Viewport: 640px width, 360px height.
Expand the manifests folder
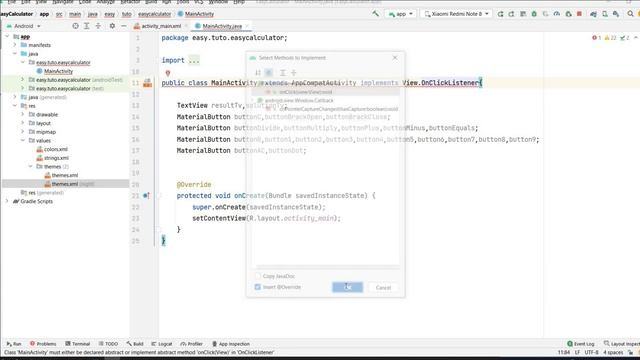tap(15, 45)
